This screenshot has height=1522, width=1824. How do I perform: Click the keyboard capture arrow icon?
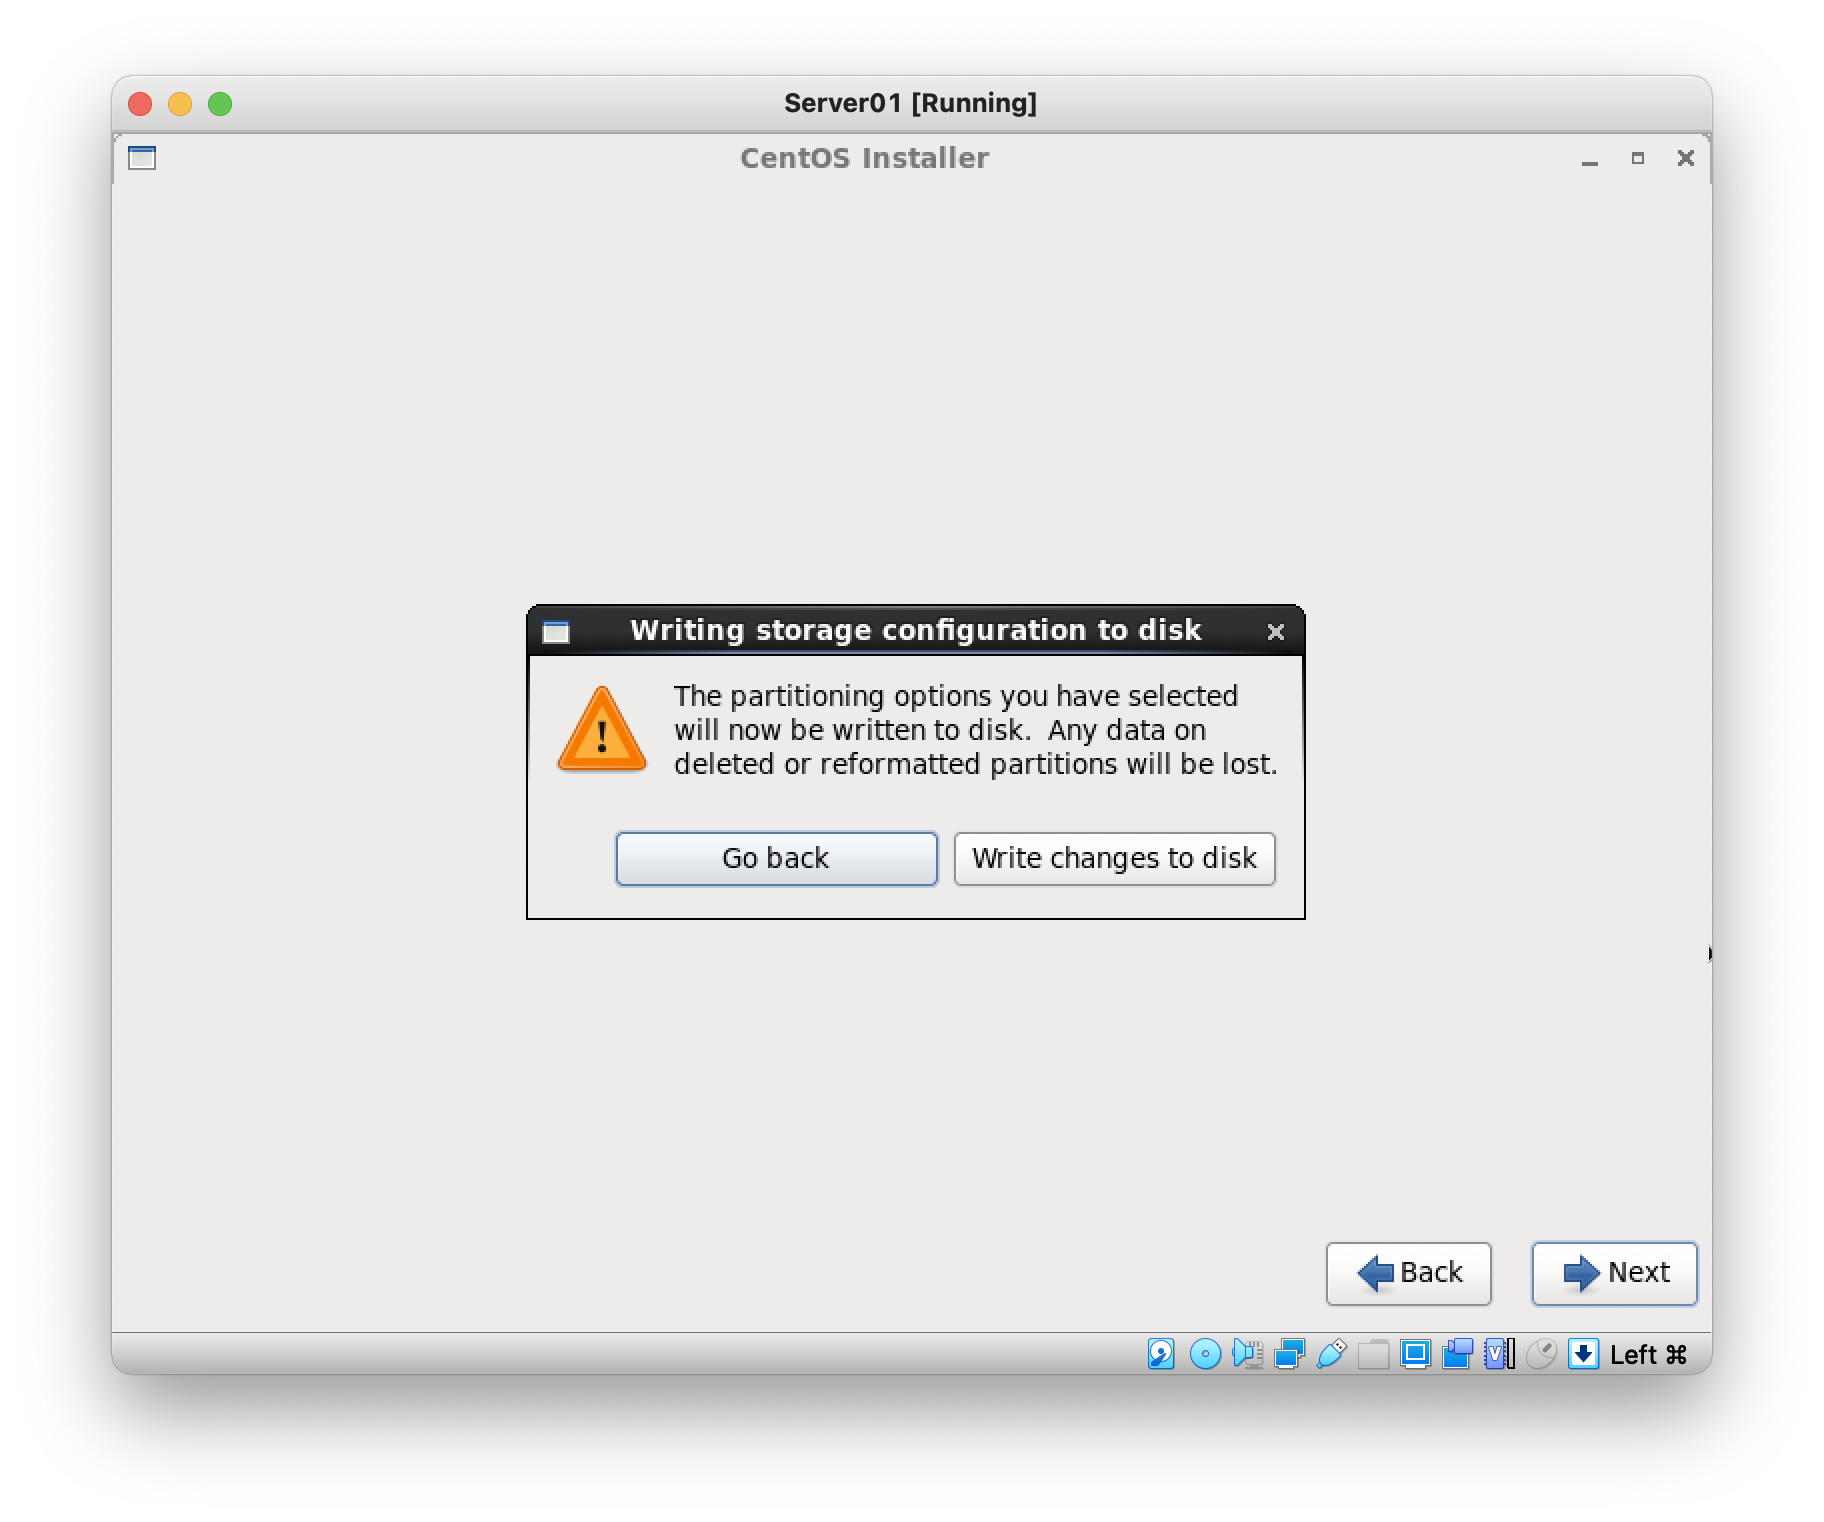pos(1583,1354)
